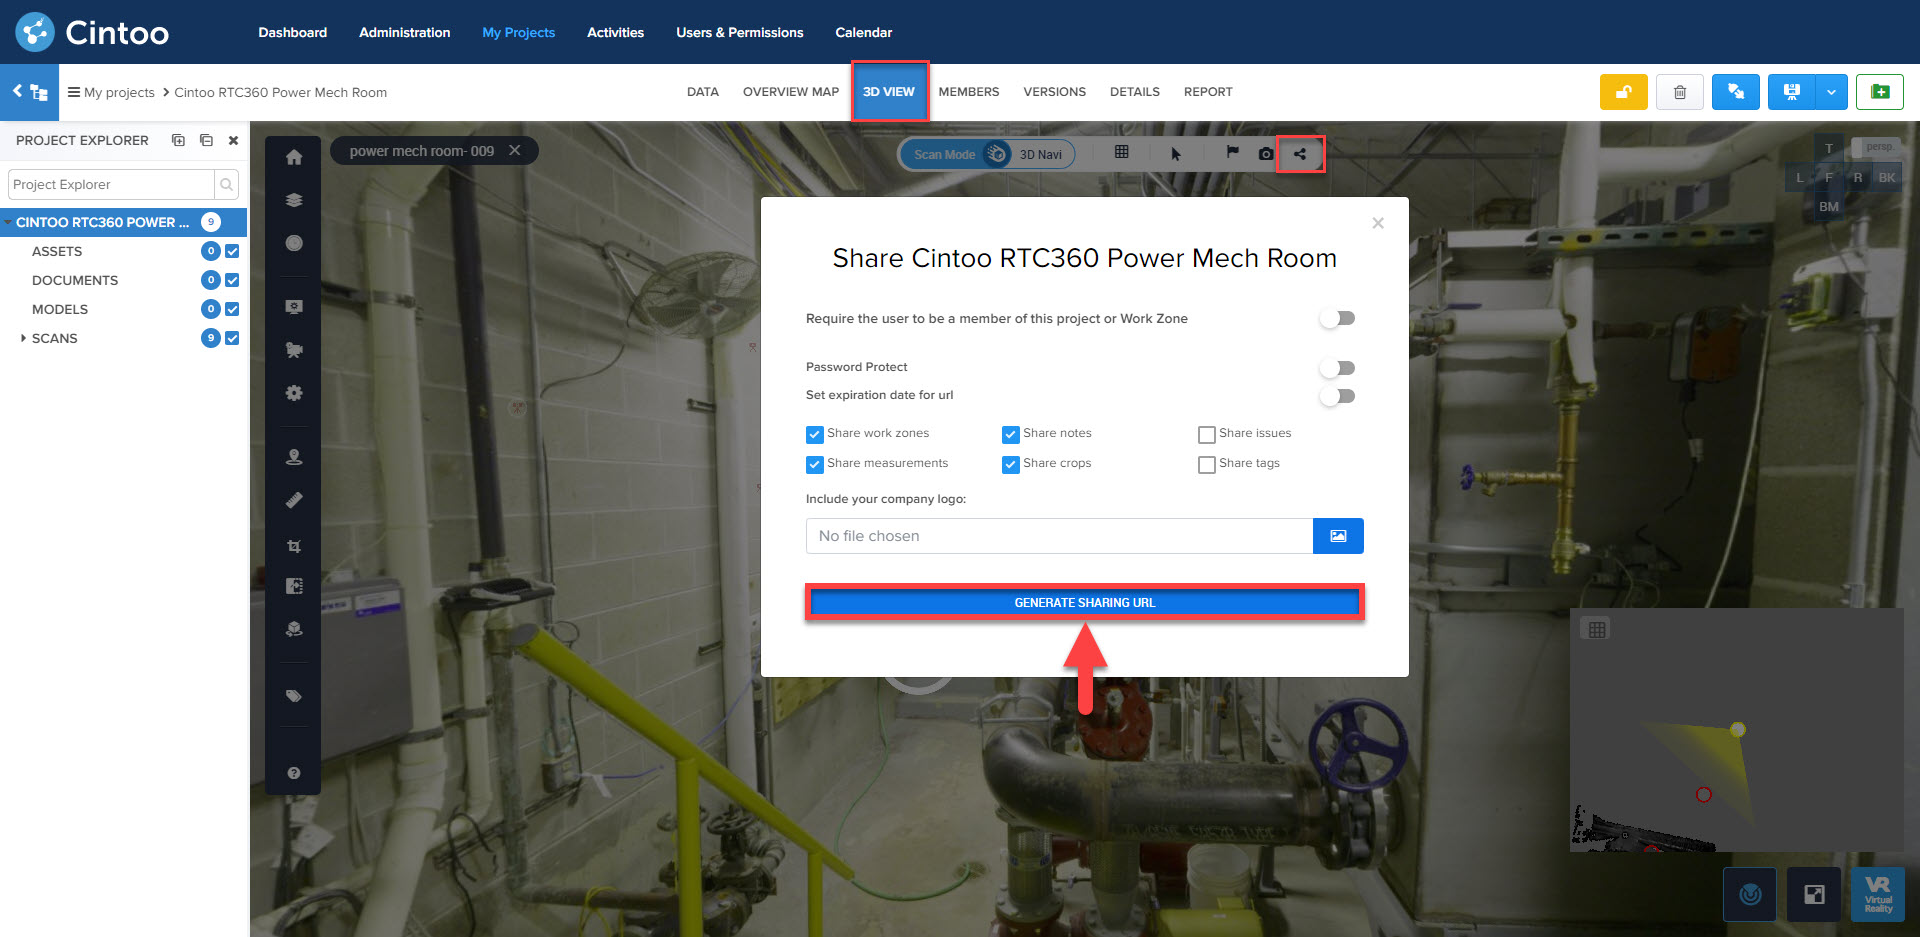1920x937 pixels.
Task: Collapse the CINTOO RTC360 POWER root node
Action: pyautogui.click(x=8, y=222)
